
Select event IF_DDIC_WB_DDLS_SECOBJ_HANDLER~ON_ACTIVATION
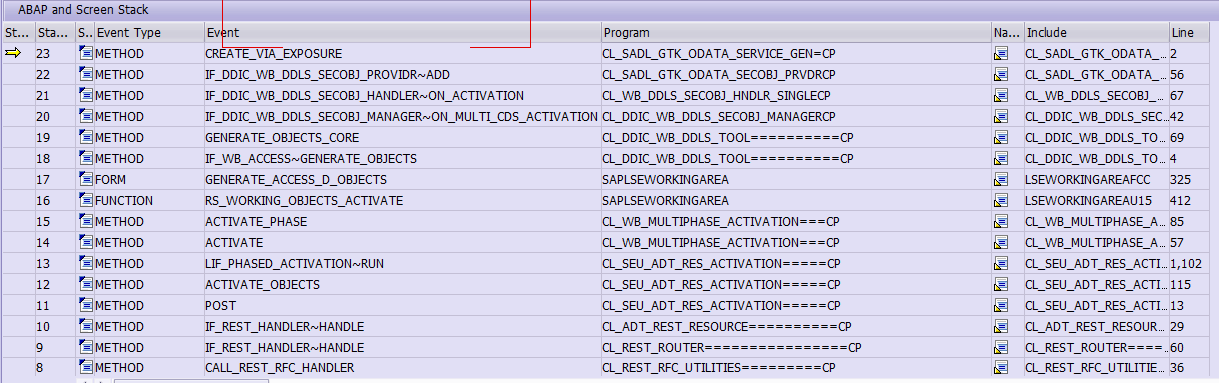tap(364, 96)
